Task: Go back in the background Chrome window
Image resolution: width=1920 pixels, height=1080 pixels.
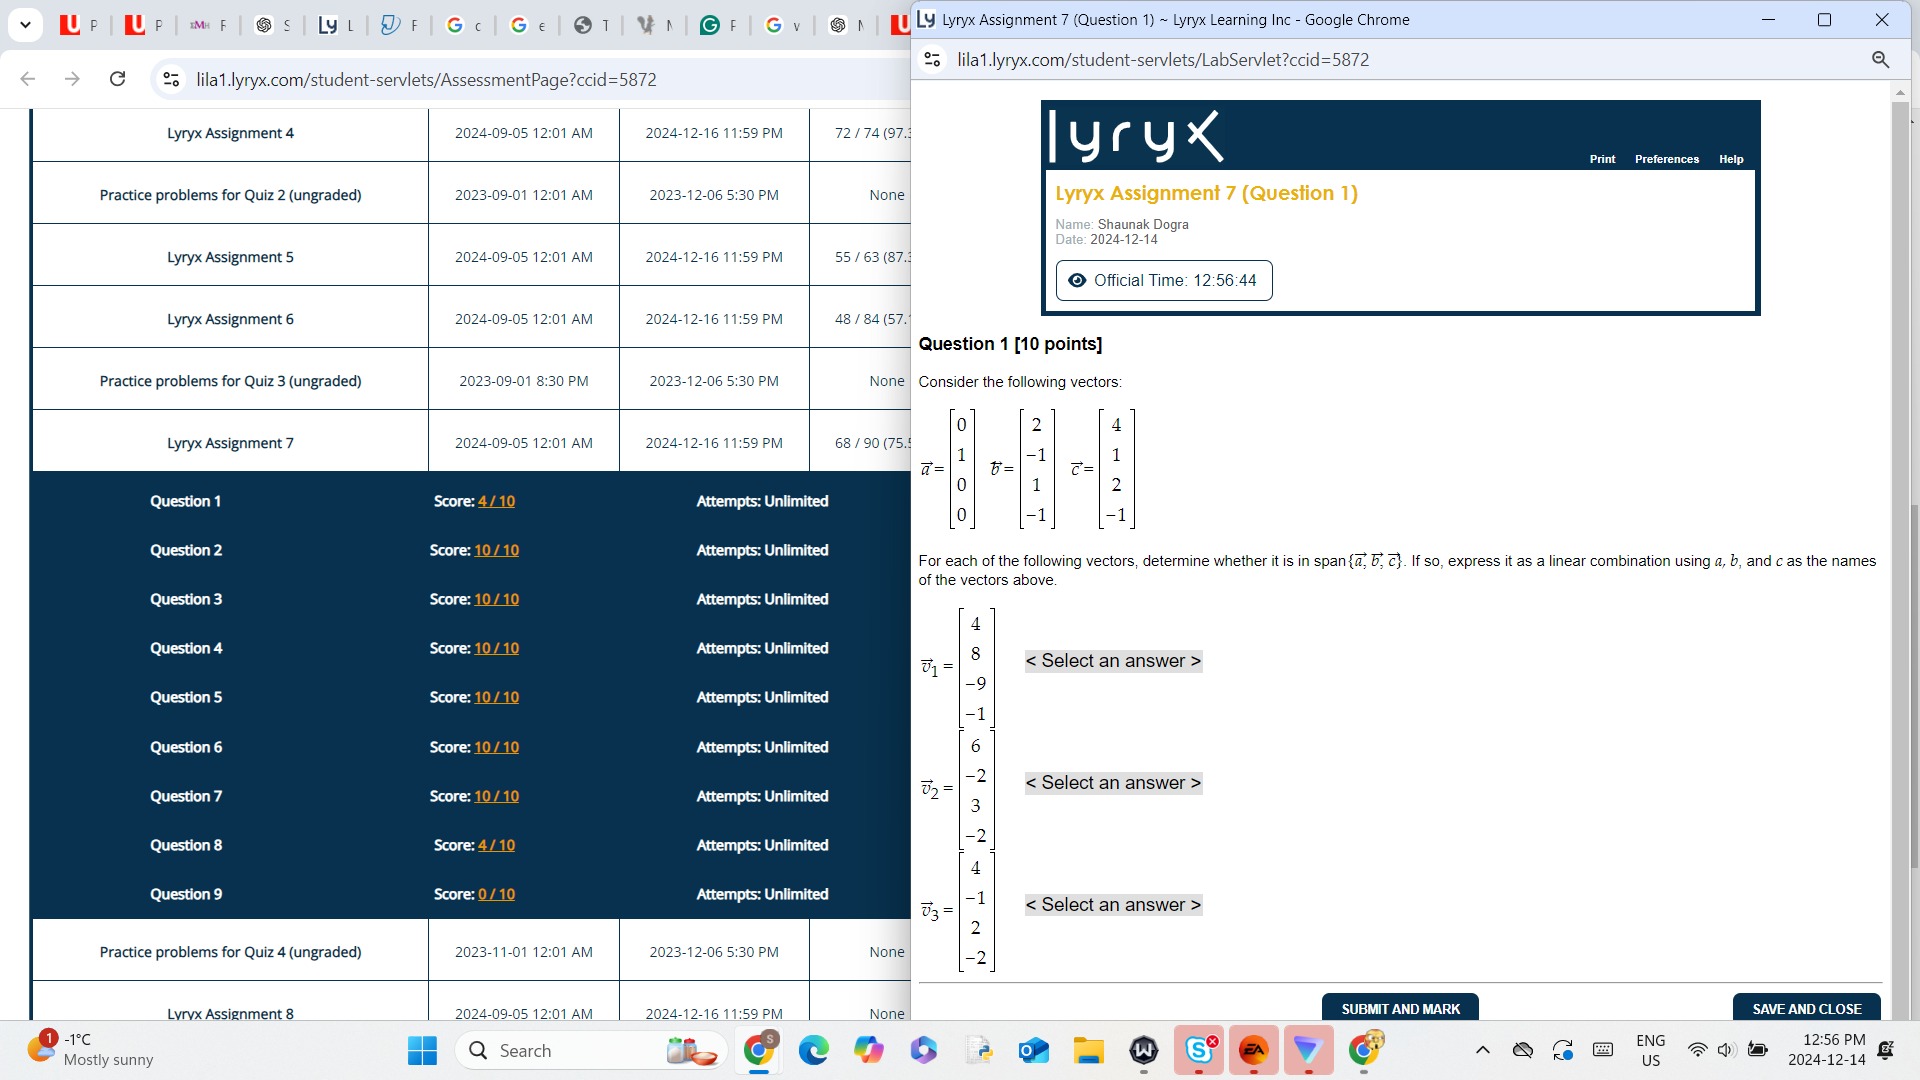Action: coord(28,79)
